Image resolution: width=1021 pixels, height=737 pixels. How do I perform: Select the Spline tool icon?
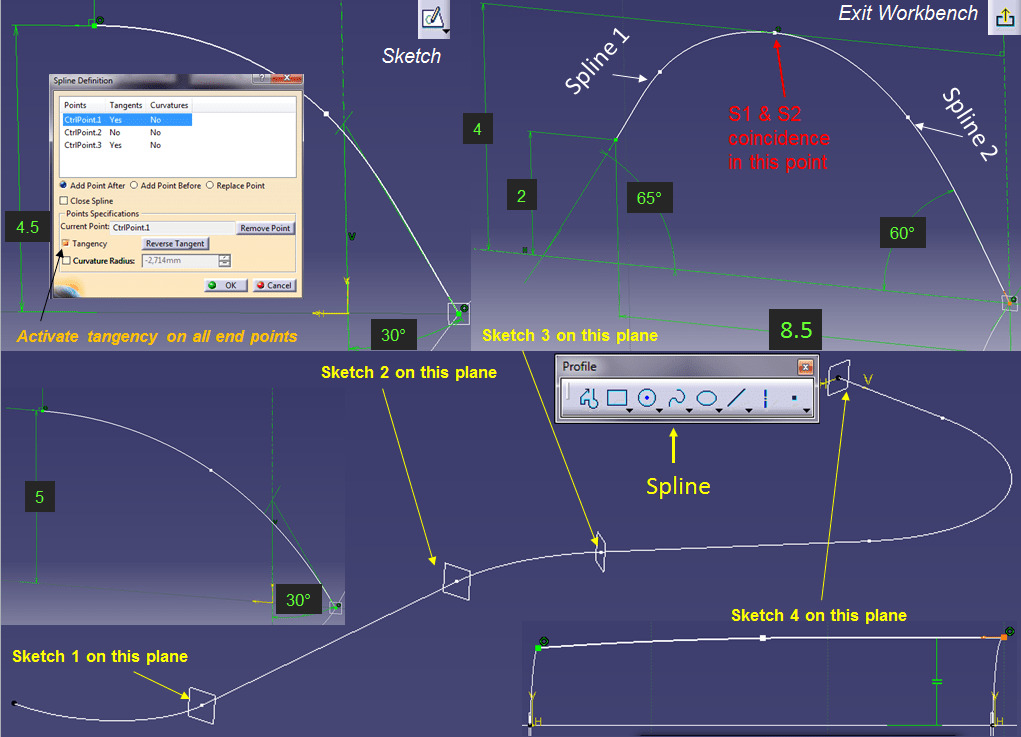point(676,398)
